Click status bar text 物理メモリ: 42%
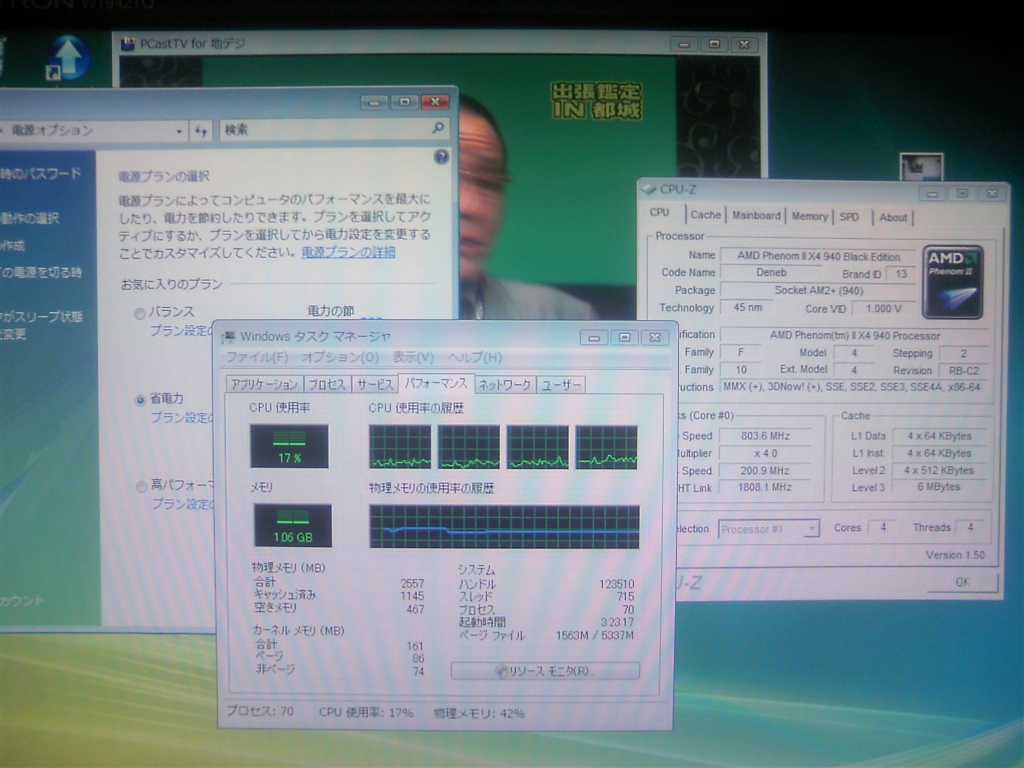 479,714
